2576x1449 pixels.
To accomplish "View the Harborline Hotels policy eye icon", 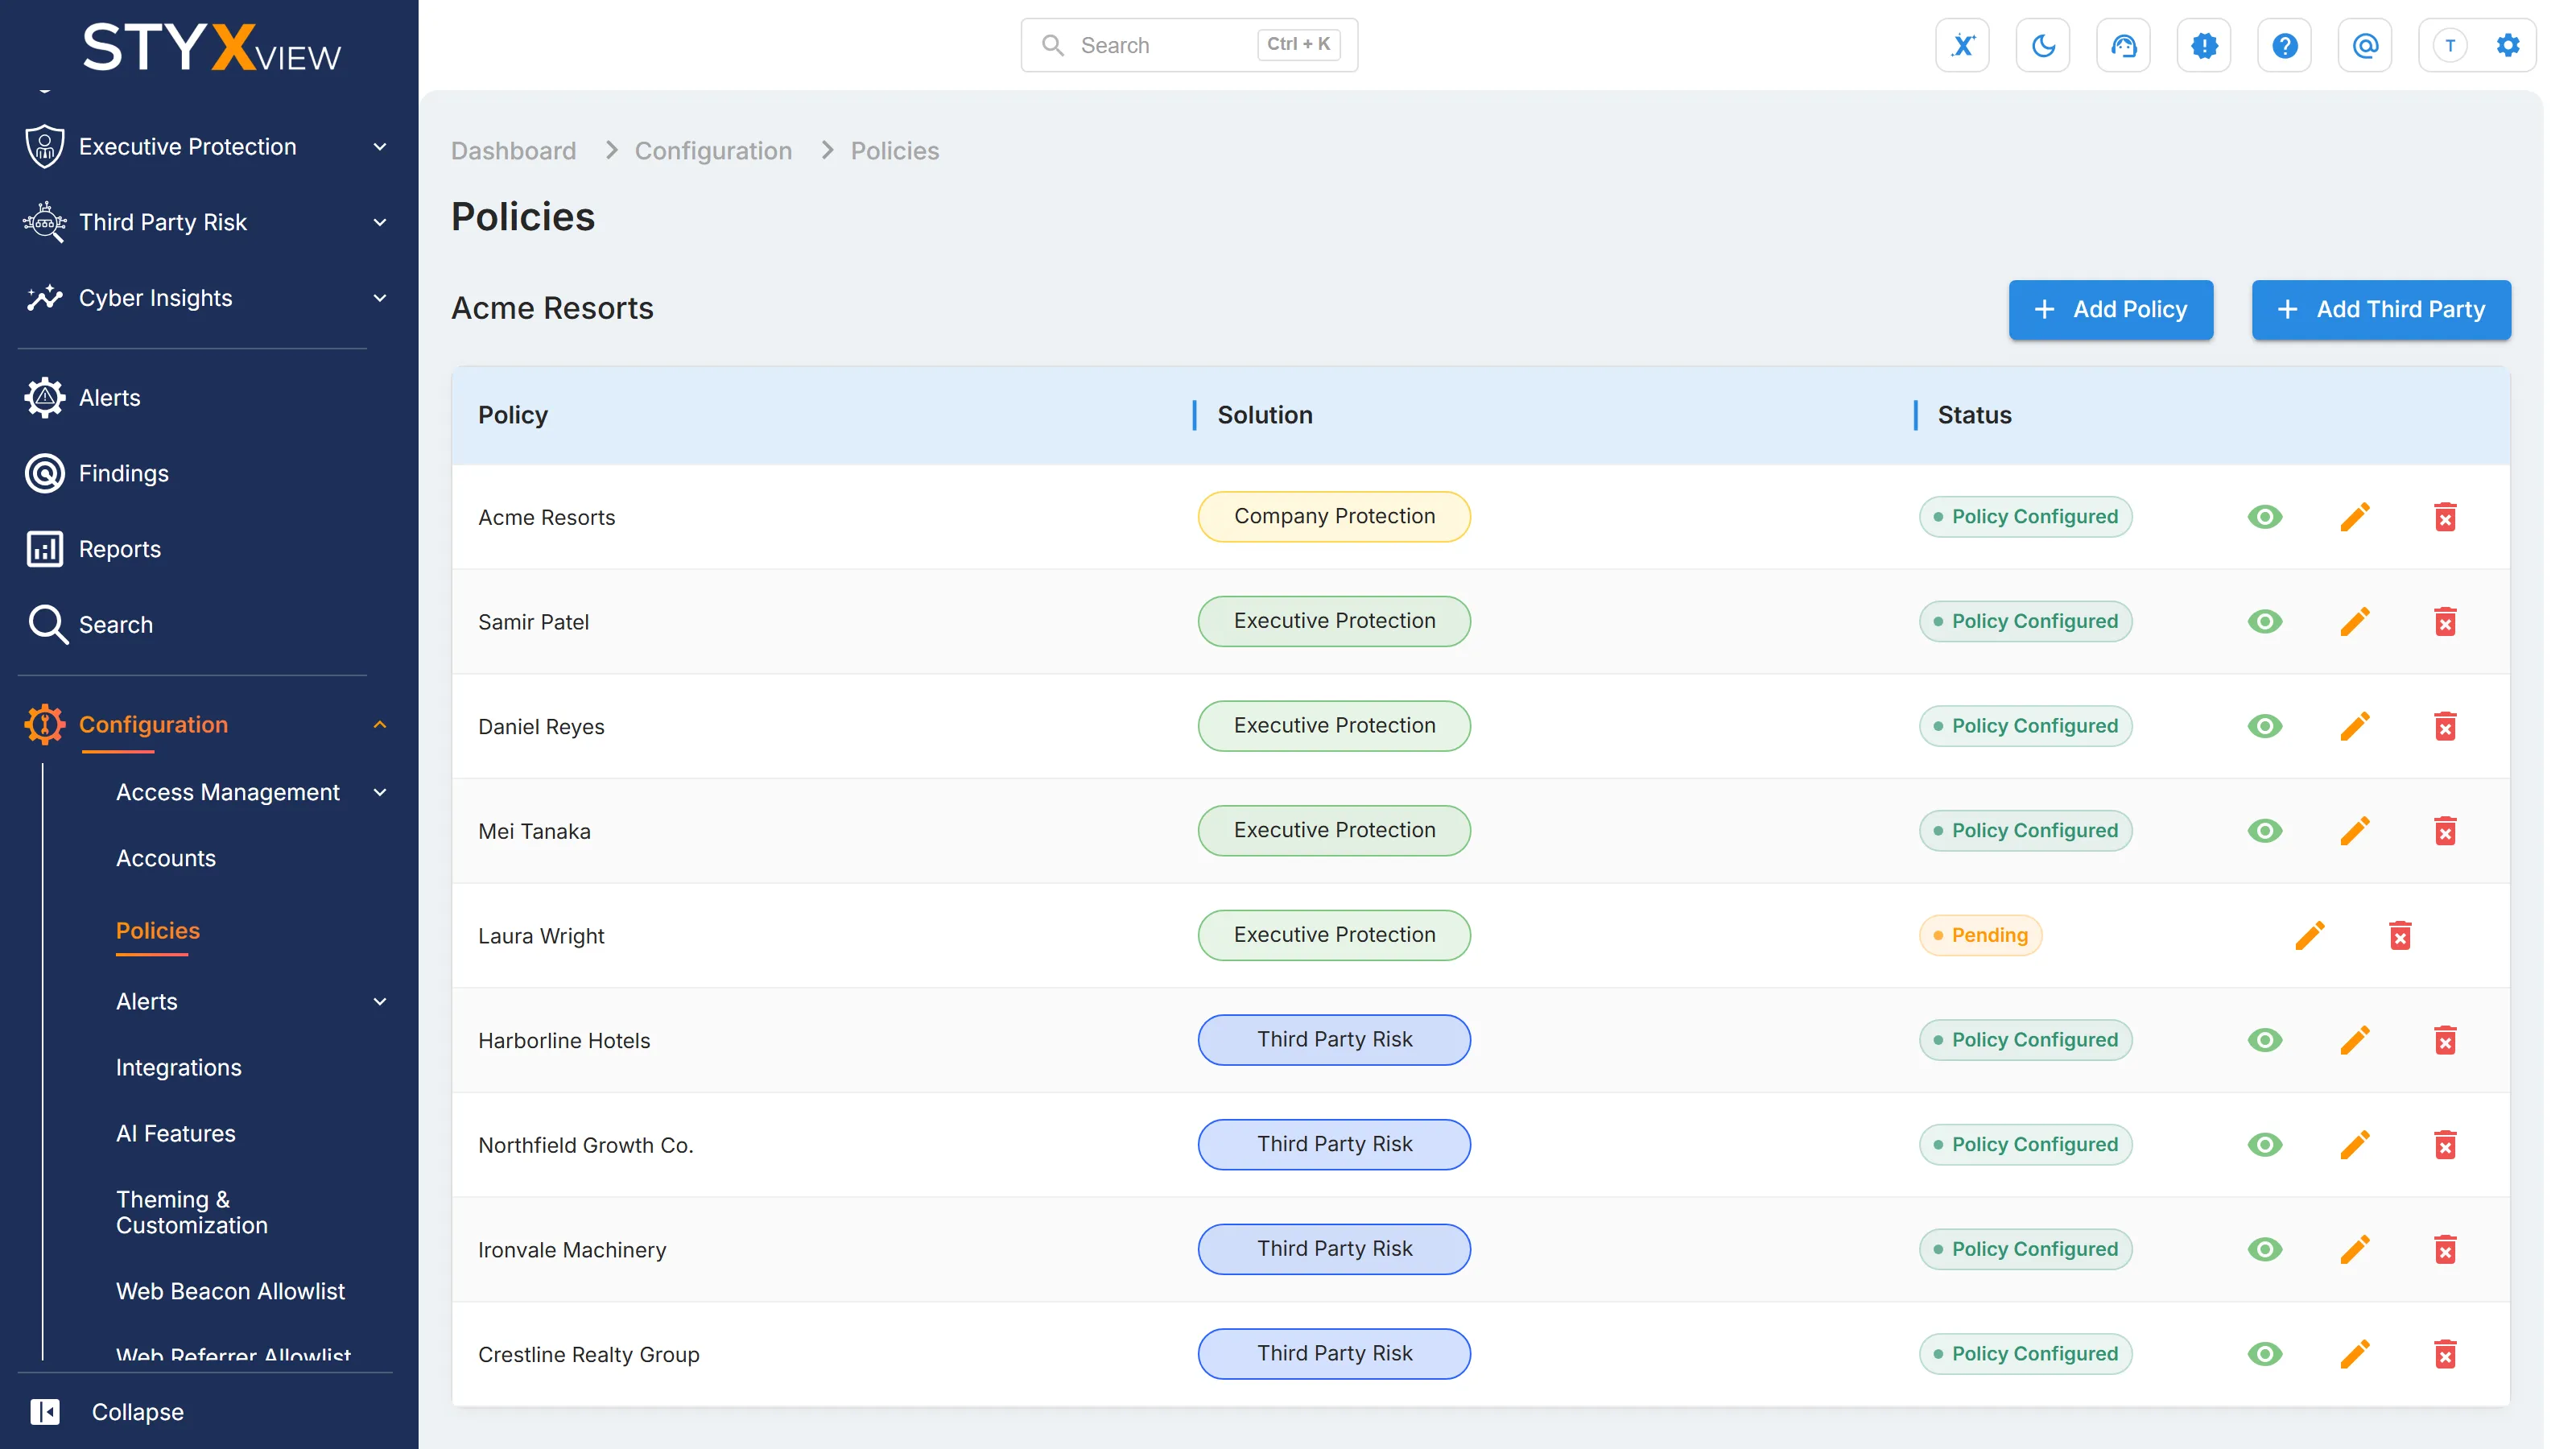I will (x=2265, y=1040).
